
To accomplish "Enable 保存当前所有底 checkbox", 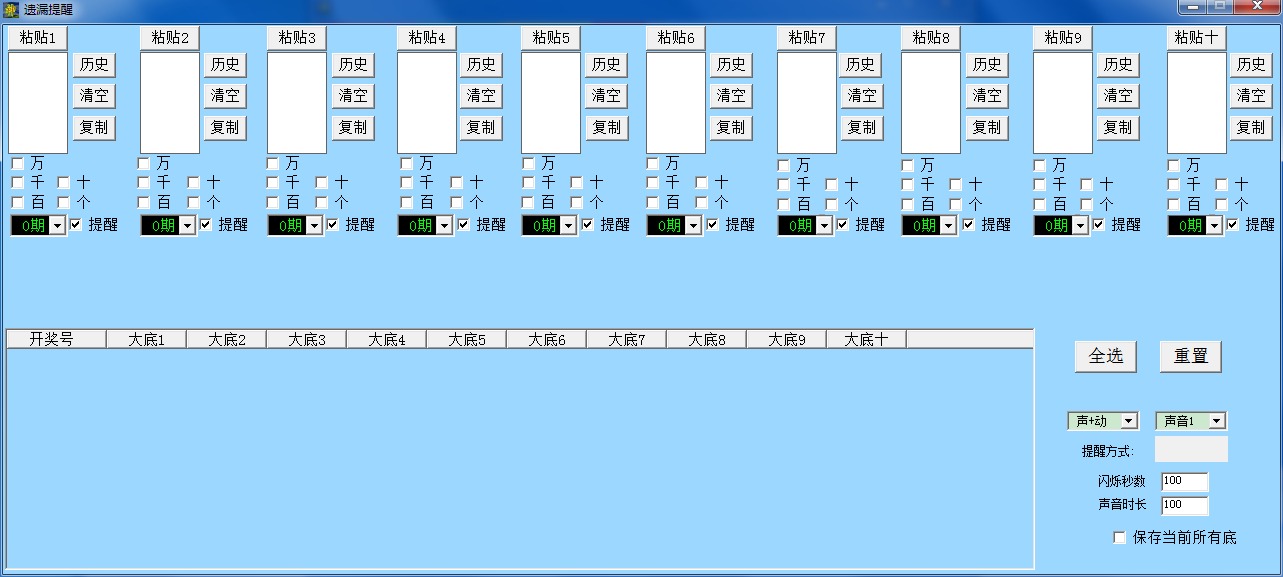I will click(1120, 538).
